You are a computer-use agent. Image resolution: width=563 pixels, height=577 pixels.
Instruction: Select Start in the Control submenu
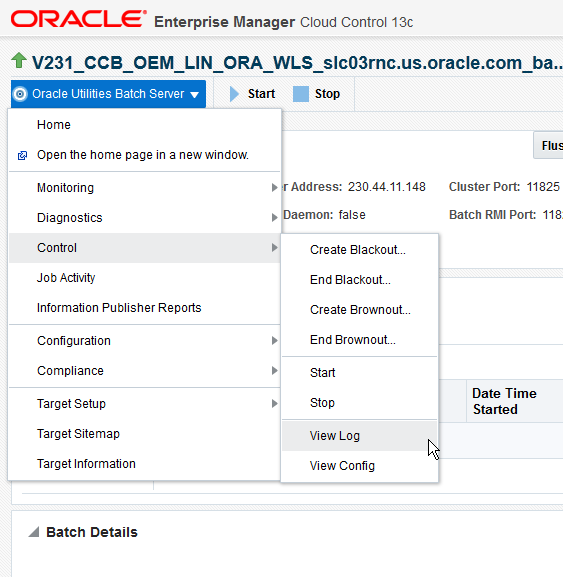360,373
